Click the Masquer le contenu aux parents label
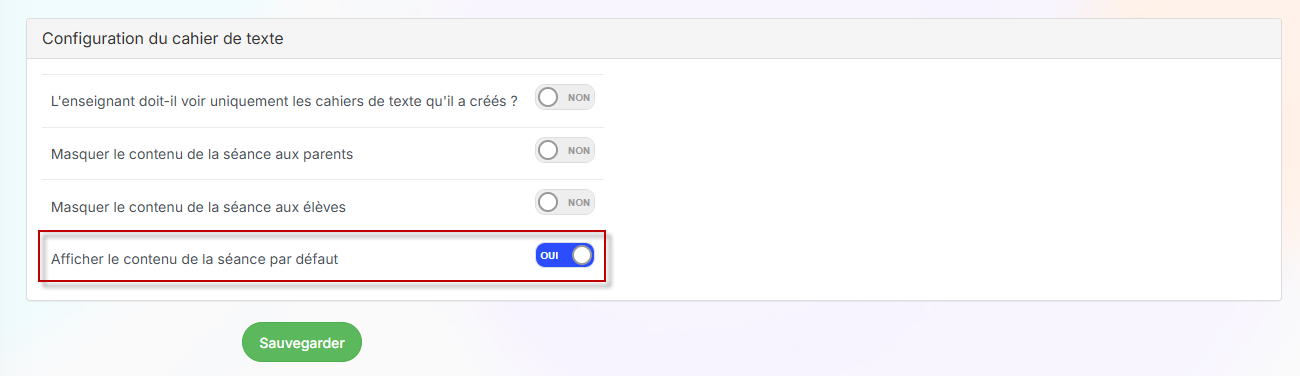Screen dimensions: 1300x376 (201, 154)
